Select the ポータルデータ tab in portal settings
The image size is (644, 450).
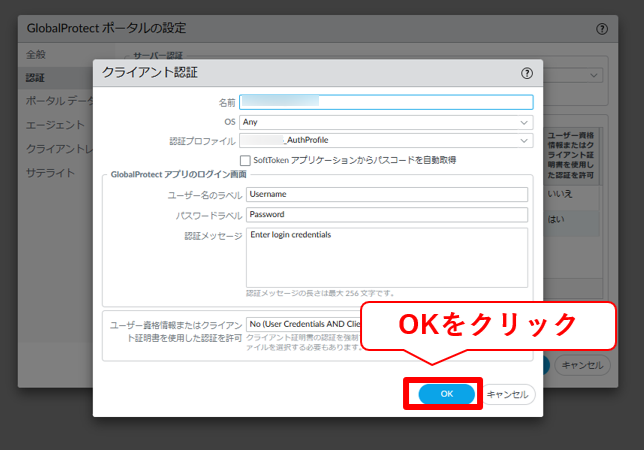point(60,101)
